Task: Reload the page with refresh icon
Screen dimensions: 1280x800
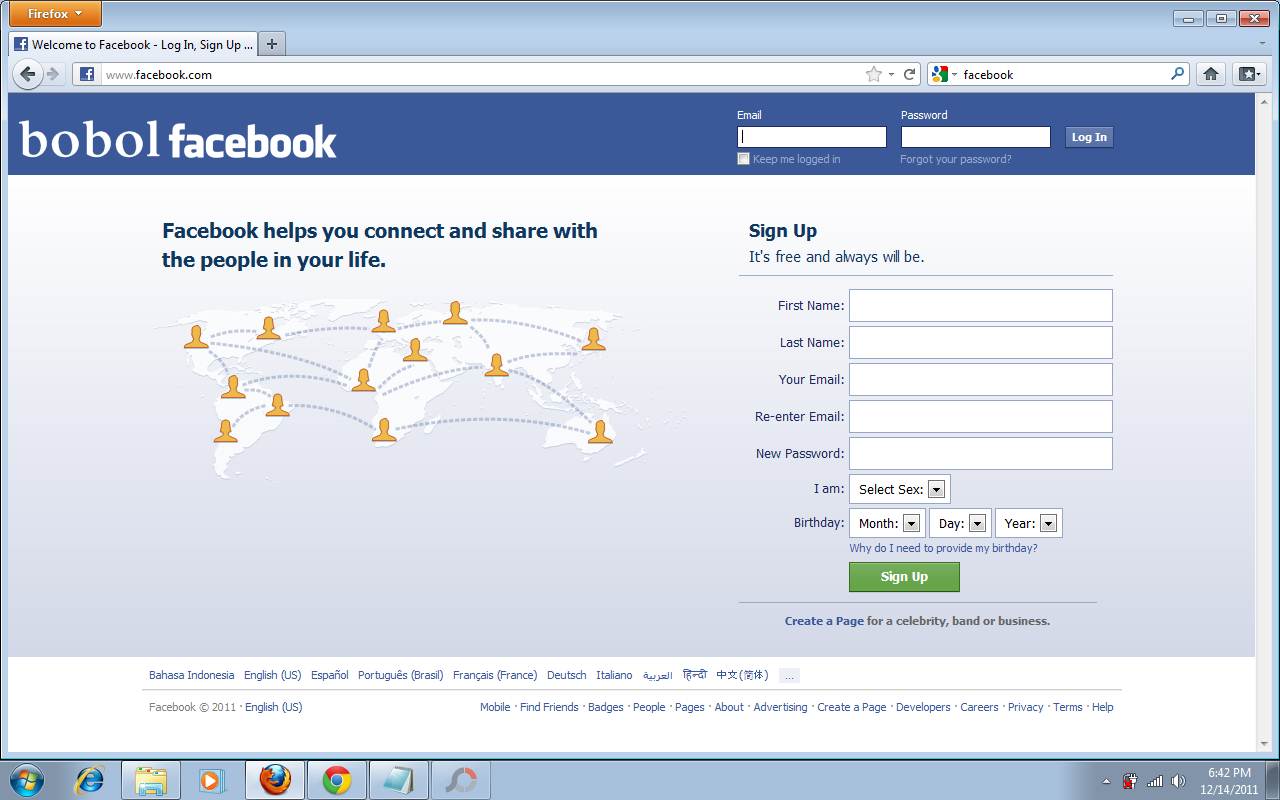Action: [910, 74]
